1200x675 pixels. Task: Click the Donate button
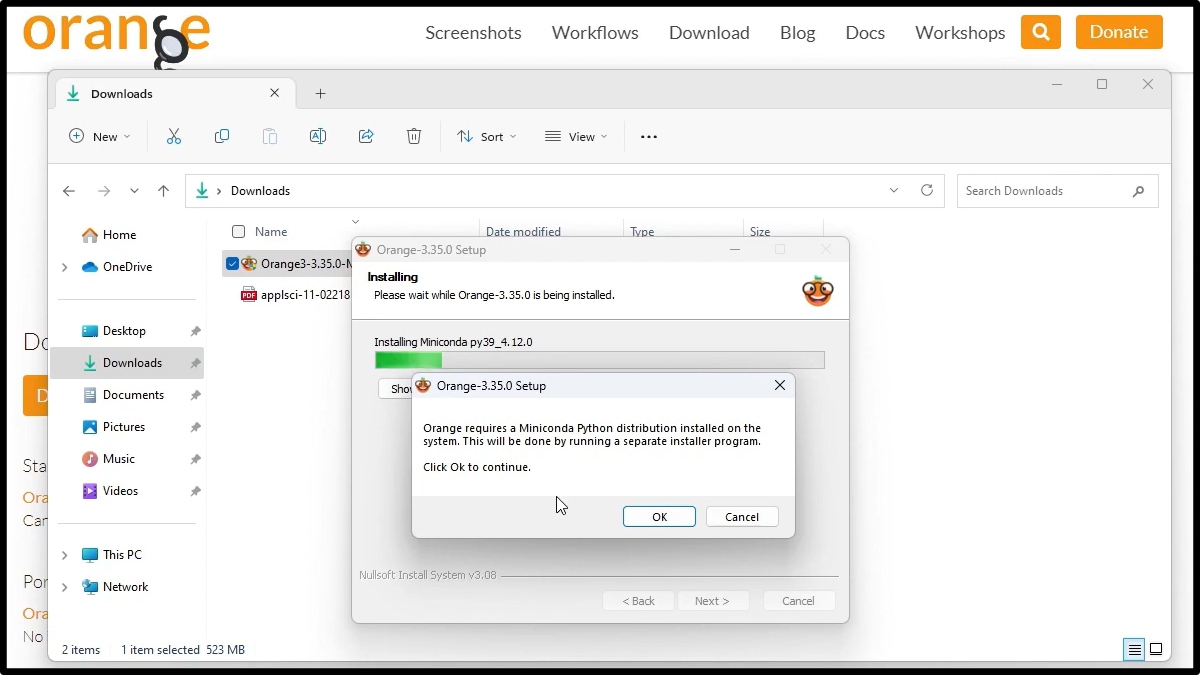pos(1119,32)
